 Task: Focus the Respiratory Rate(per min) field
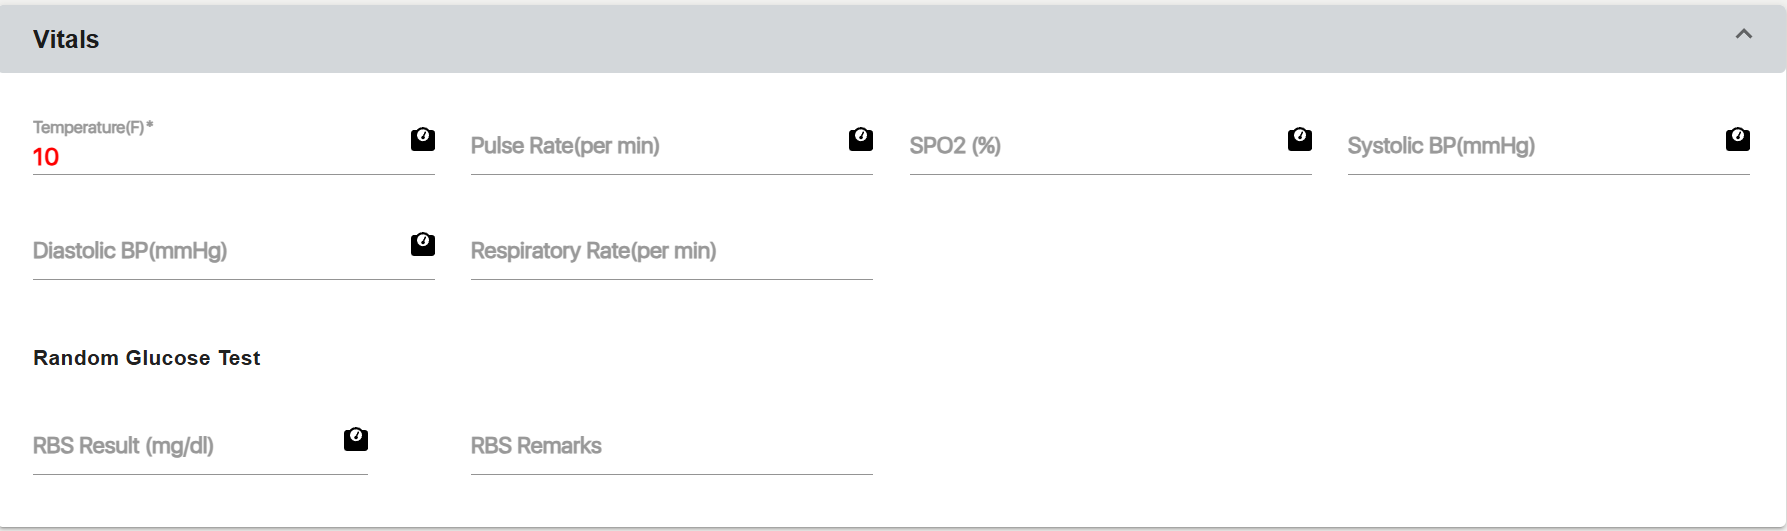pyautogui.click(x=672, y=251)
